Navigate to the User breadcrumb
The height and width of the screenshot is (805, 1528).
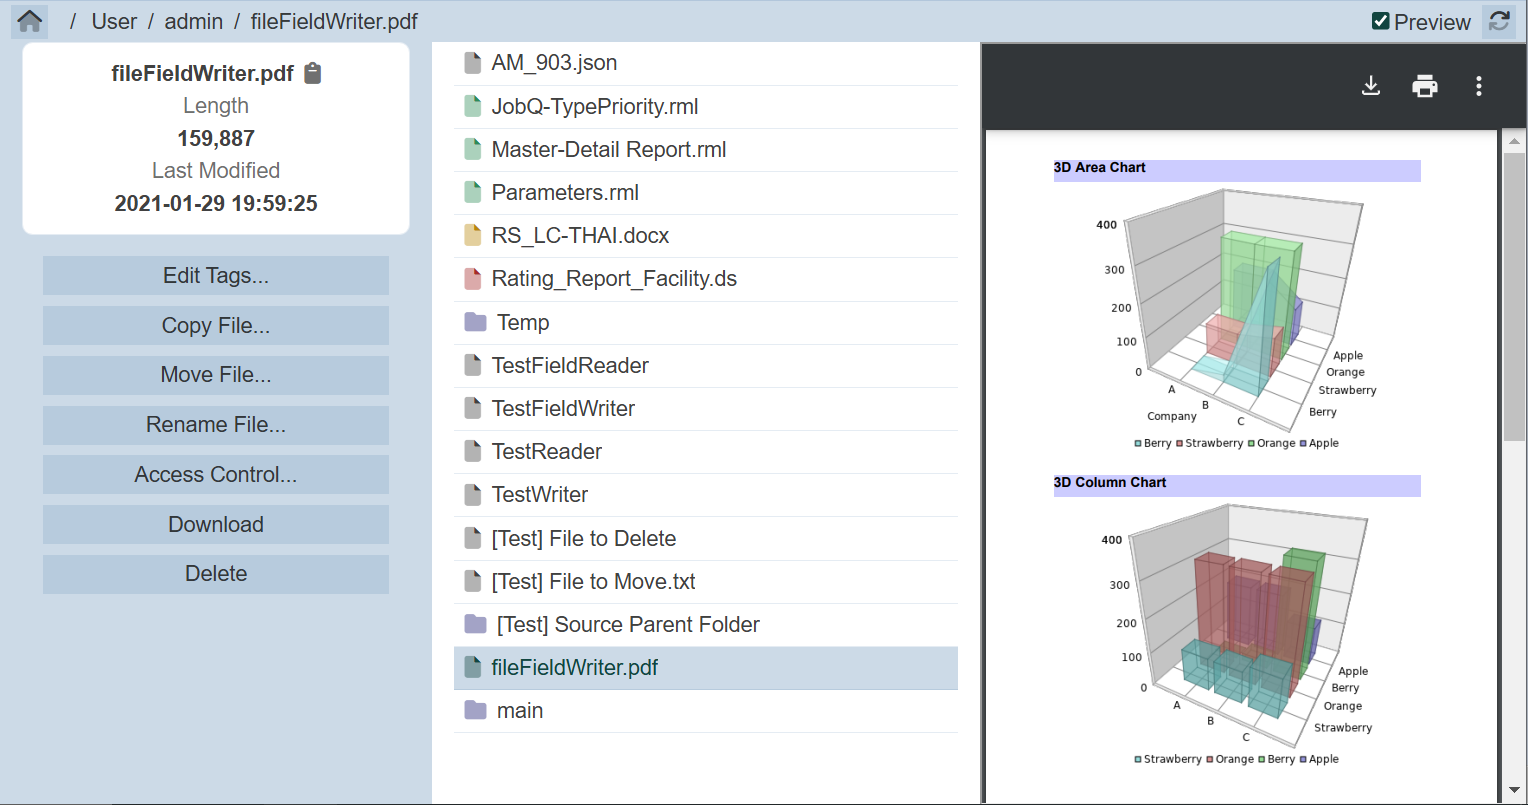coord(114,21)
